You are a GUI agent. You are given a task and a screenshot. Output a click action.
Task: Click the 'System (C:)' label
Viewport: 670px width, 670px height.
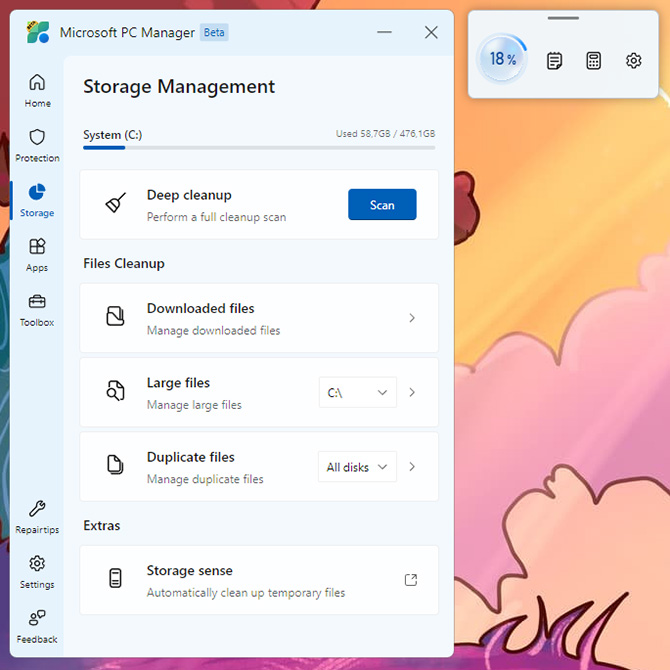[112, 135]
